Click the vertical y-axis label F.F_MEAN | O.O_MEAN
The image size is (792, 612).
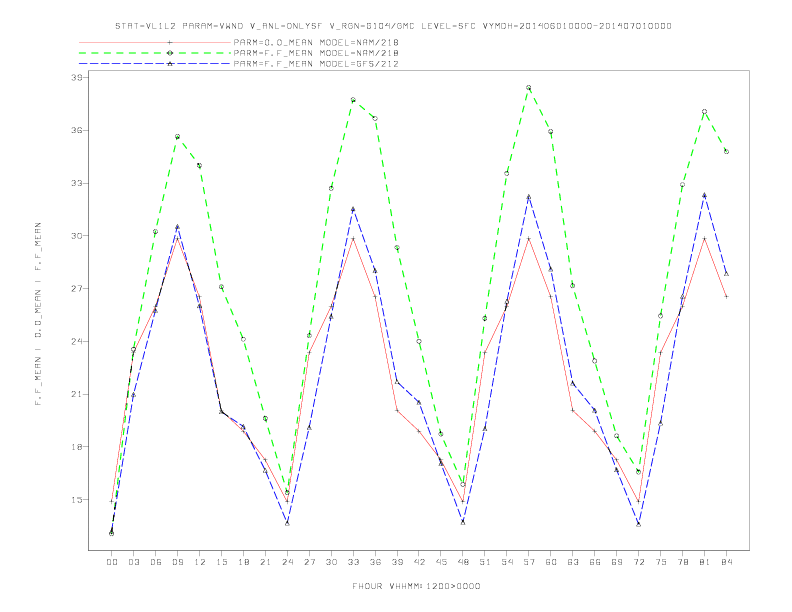pos(38,314)
